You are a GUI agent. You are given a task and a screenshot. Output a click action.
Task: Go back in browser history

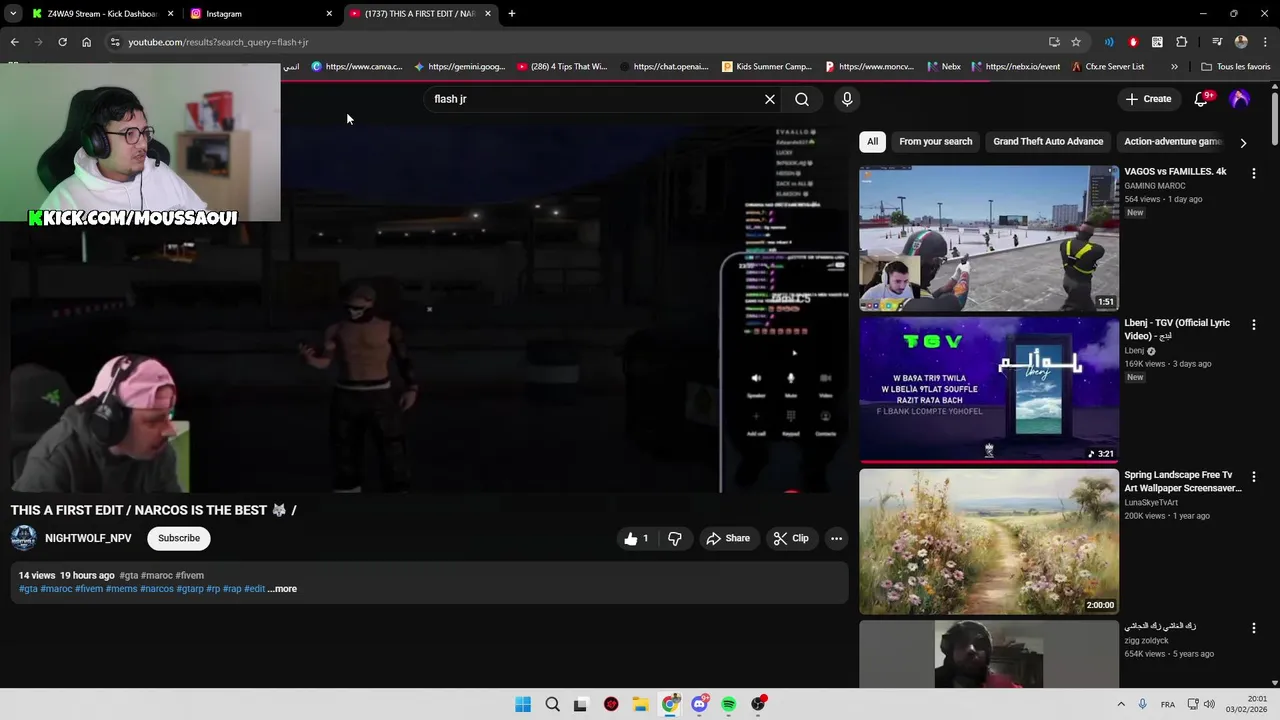pos(14,42)
